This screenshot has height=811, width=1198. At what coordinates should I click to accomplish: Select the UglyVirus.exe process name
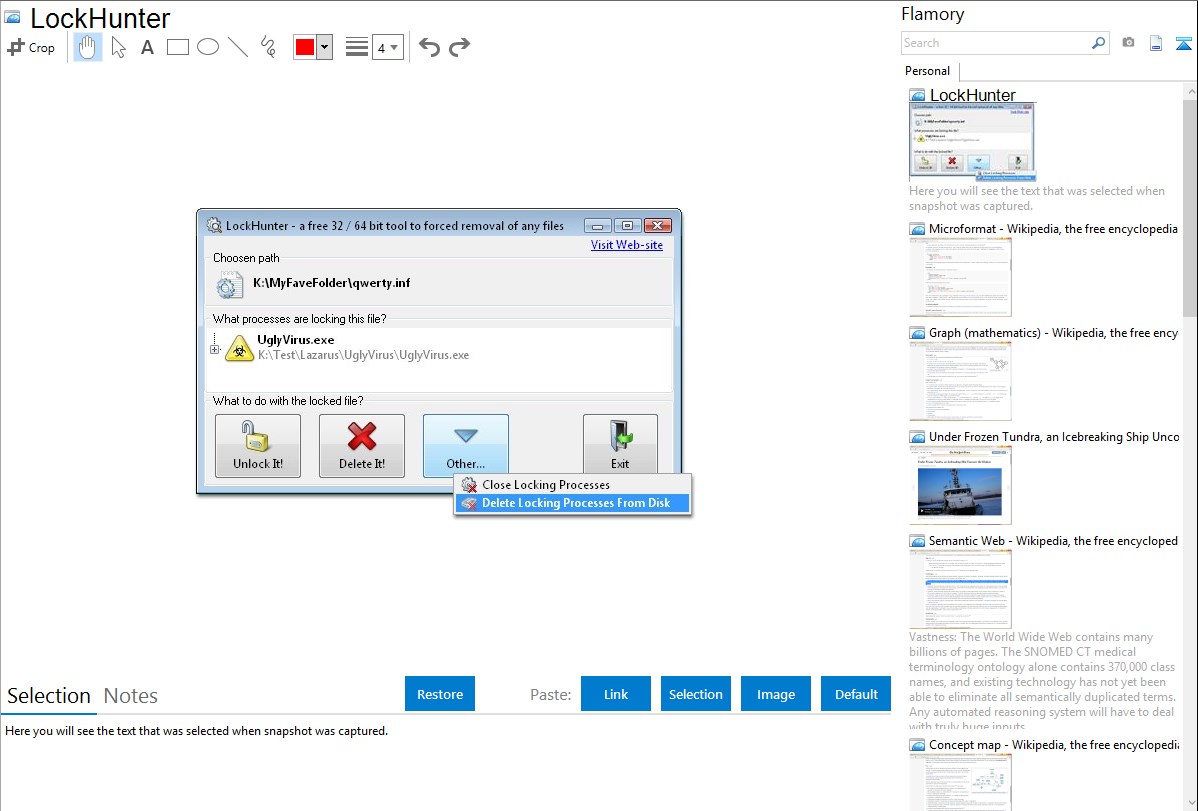coord(296,339)
